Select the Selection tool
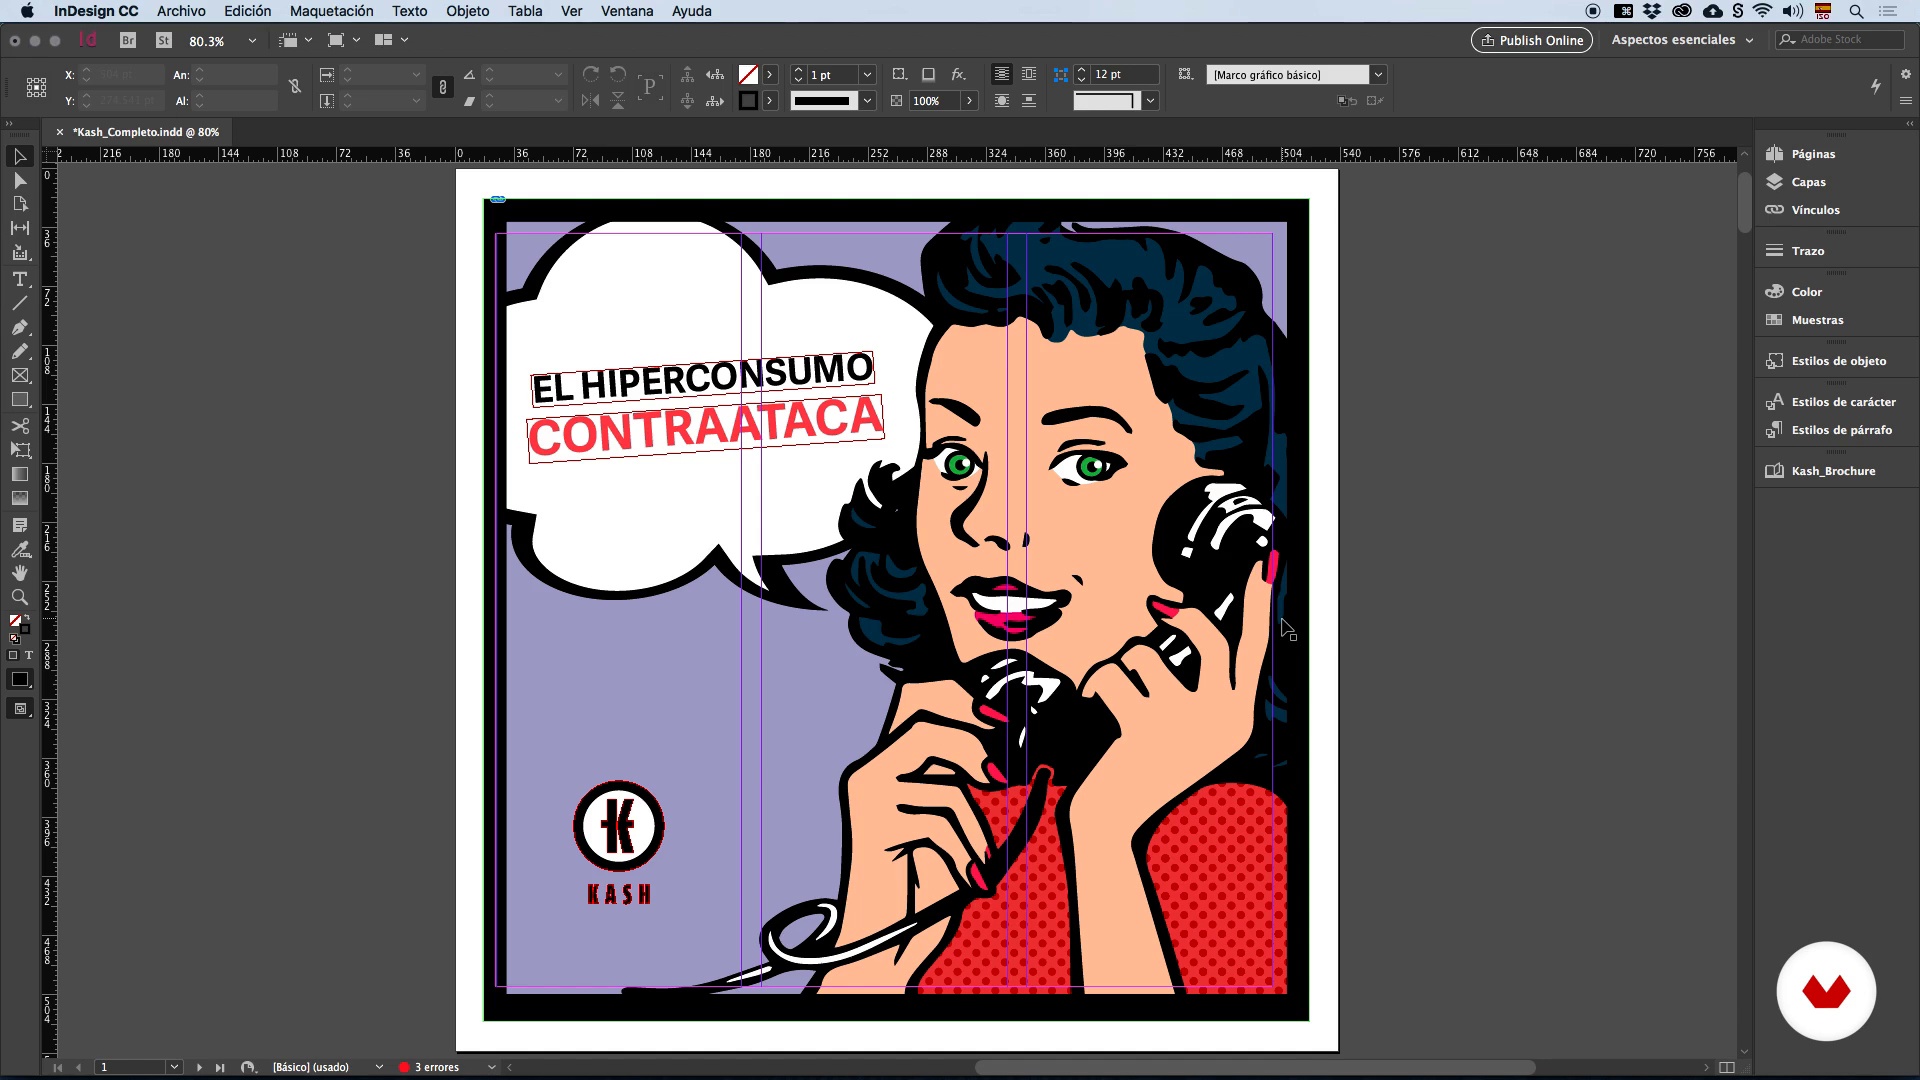The image size is (1920, 1080). coord(19,157)
